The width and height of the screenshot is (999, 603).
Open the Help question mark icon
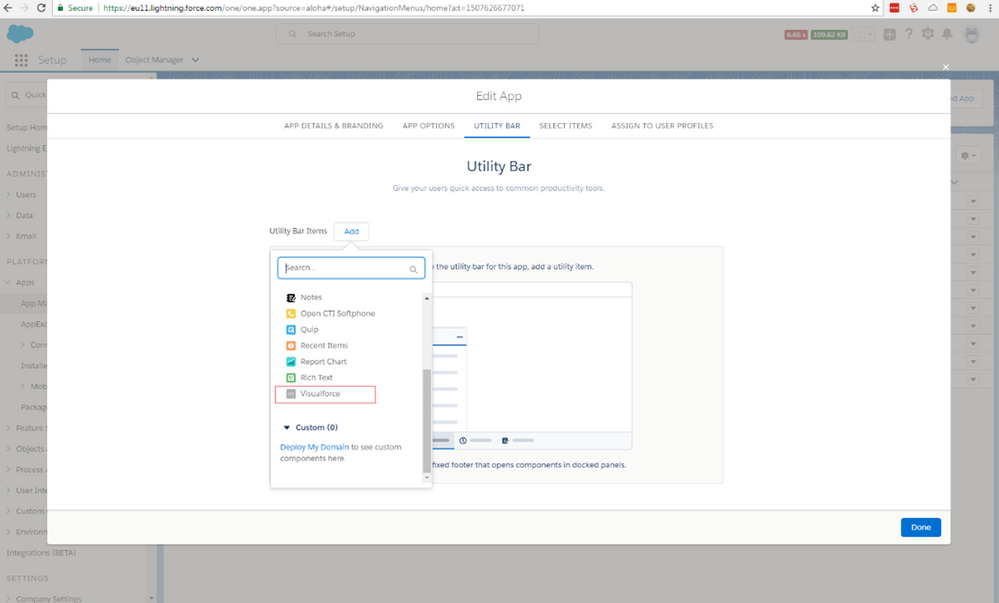coord(909,34)
